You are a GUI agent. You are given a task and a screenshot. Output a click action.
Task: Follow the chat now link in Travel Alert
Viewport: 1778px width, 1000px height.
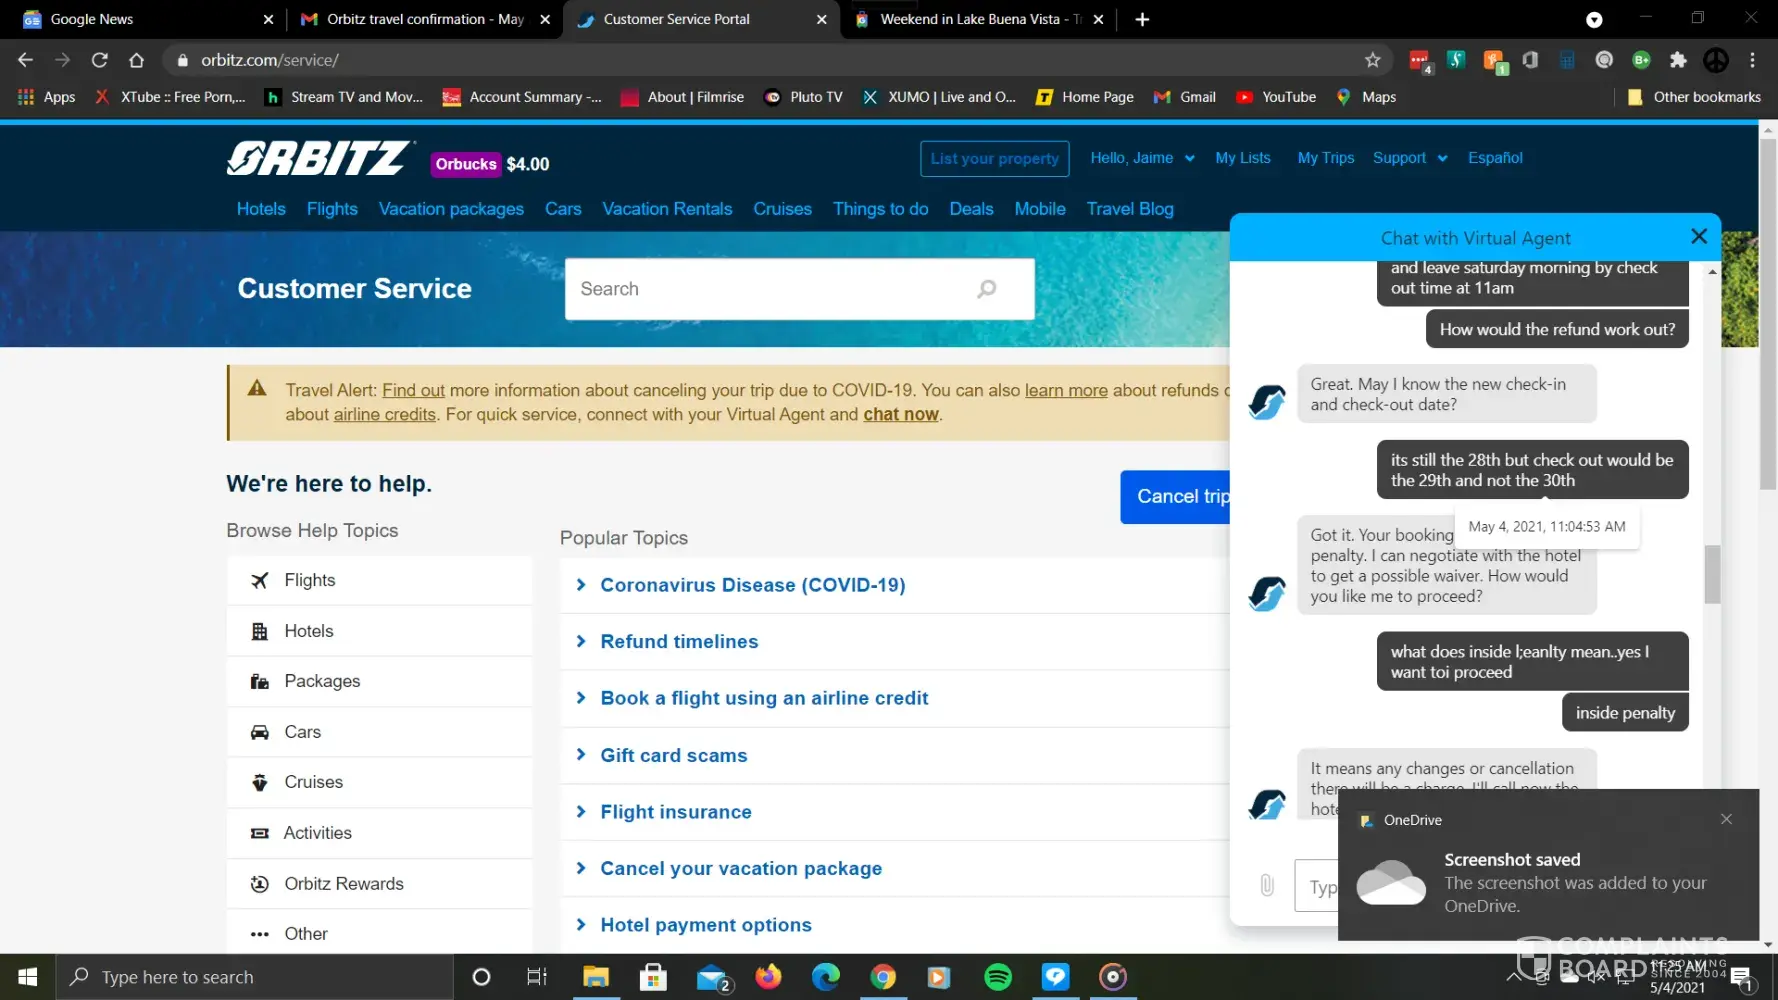[x=900, y=414]
